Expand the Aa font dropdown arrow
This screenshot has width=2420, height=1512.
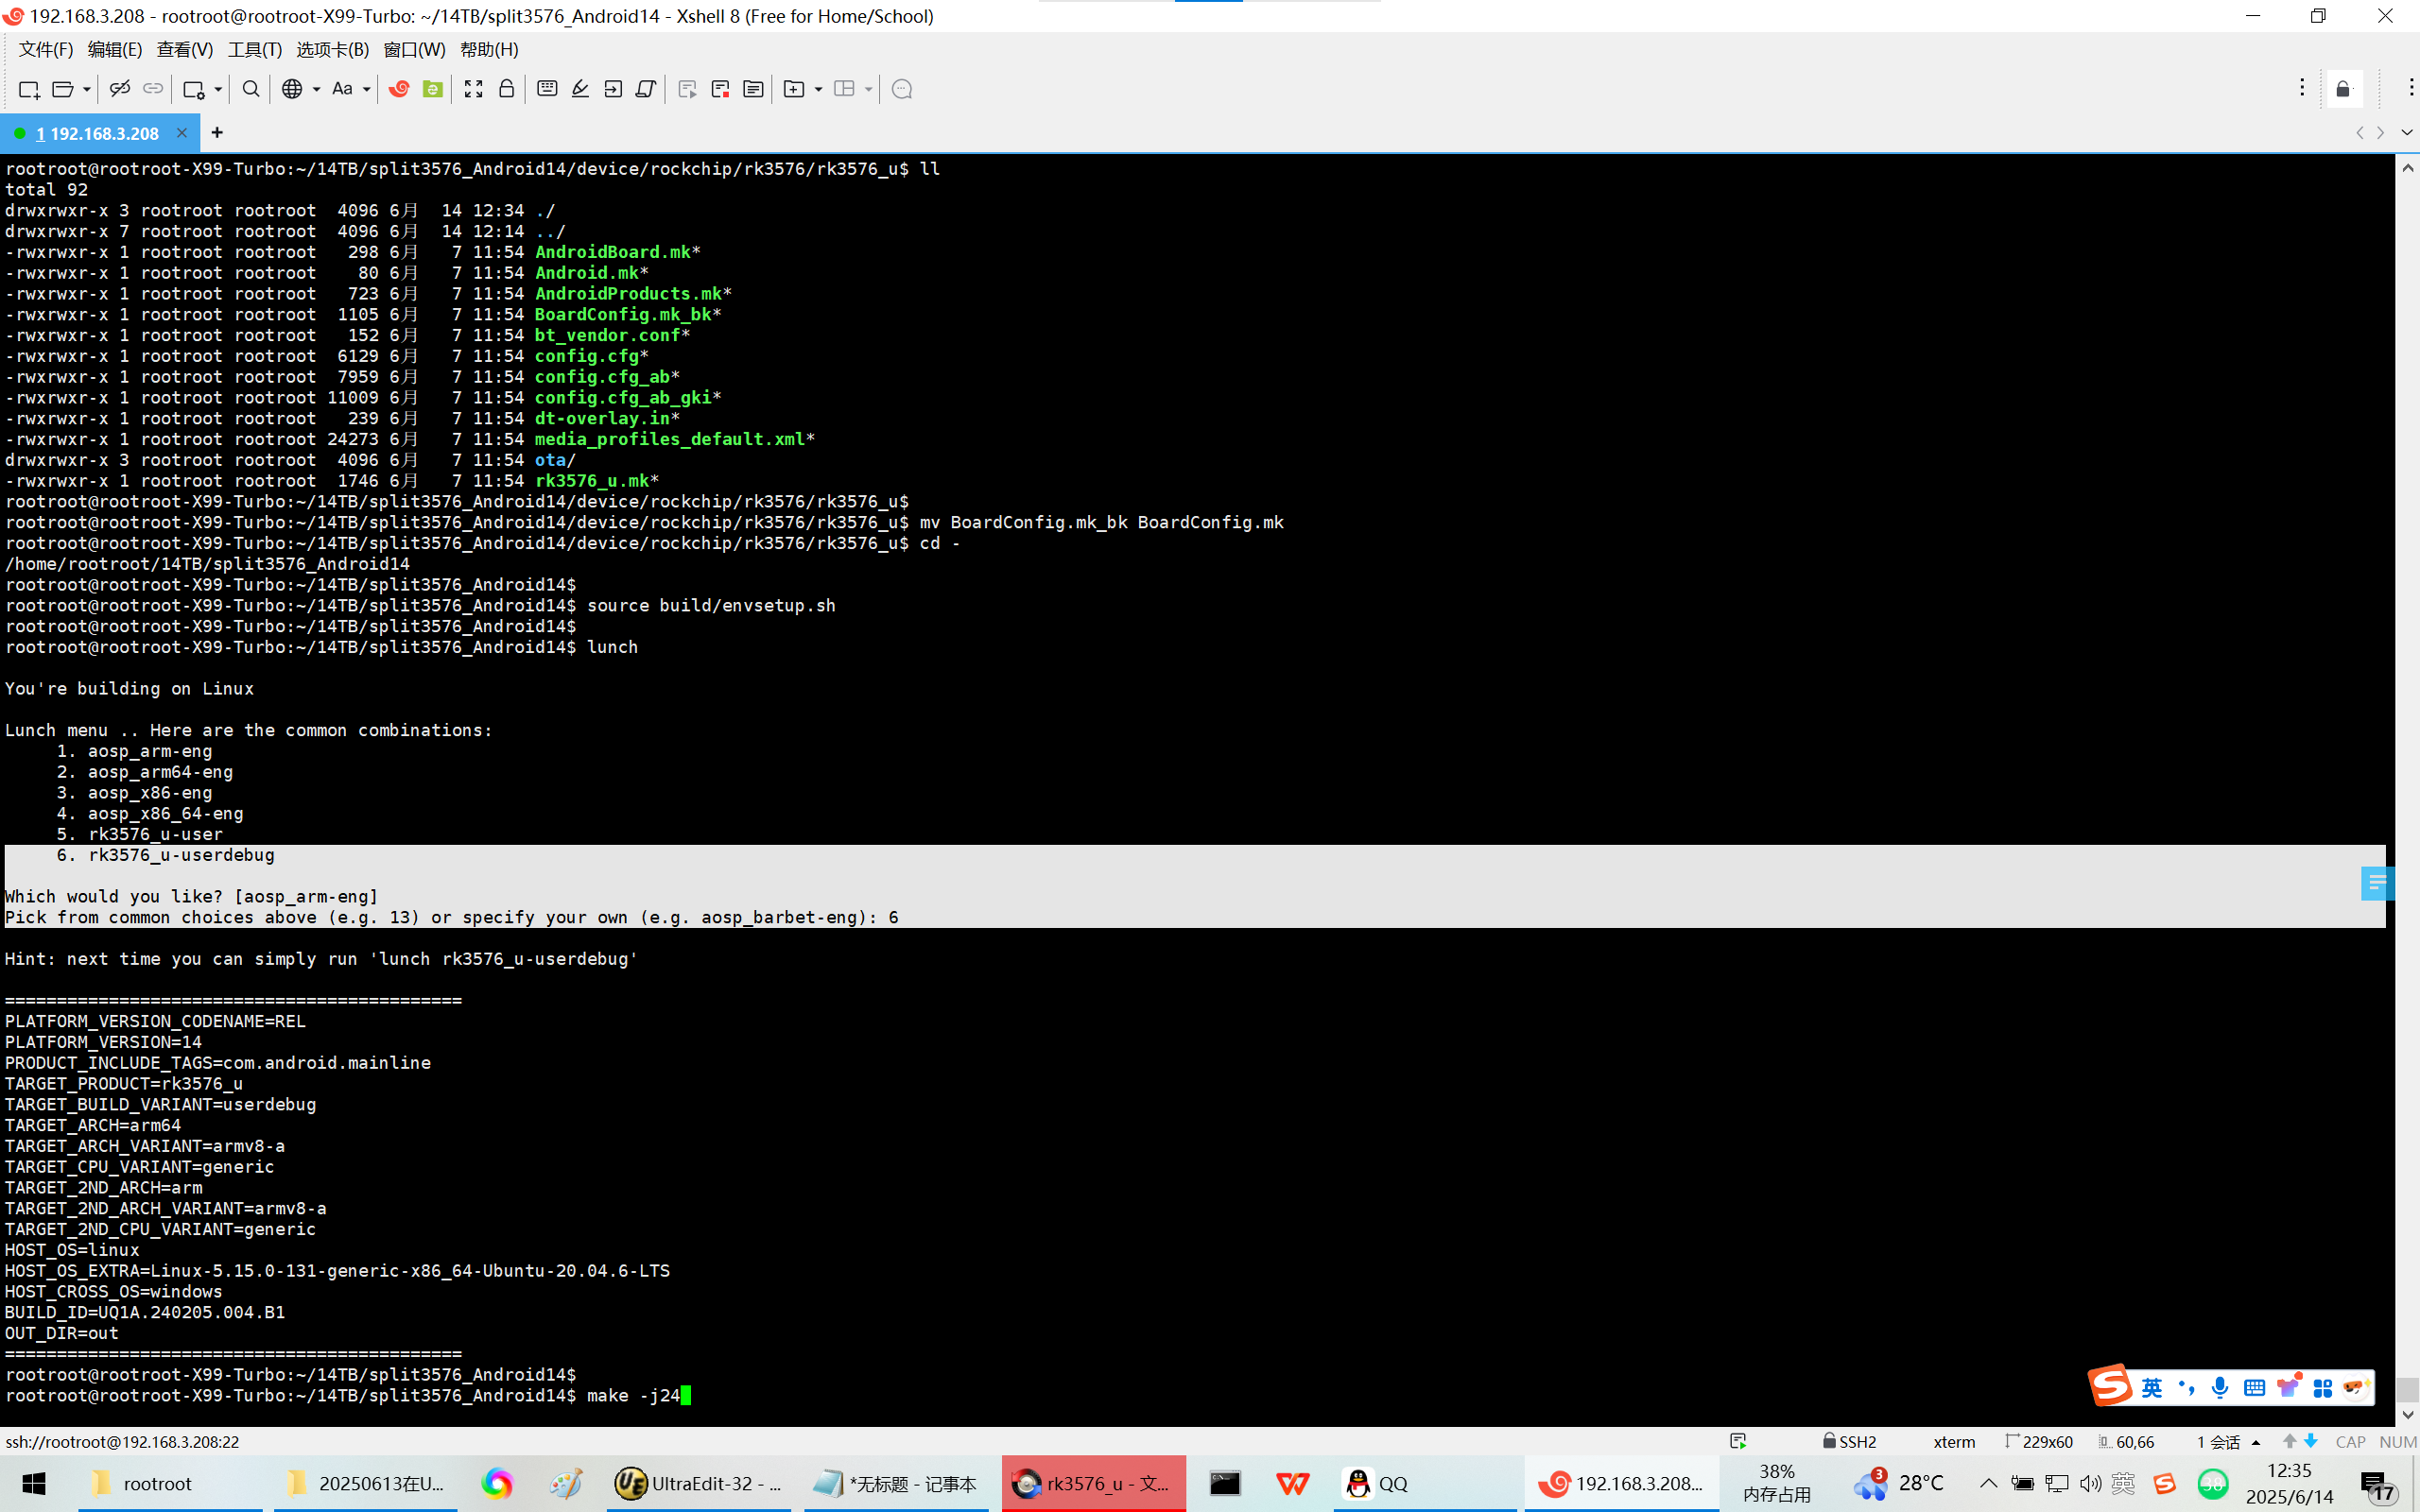[367, 89]
